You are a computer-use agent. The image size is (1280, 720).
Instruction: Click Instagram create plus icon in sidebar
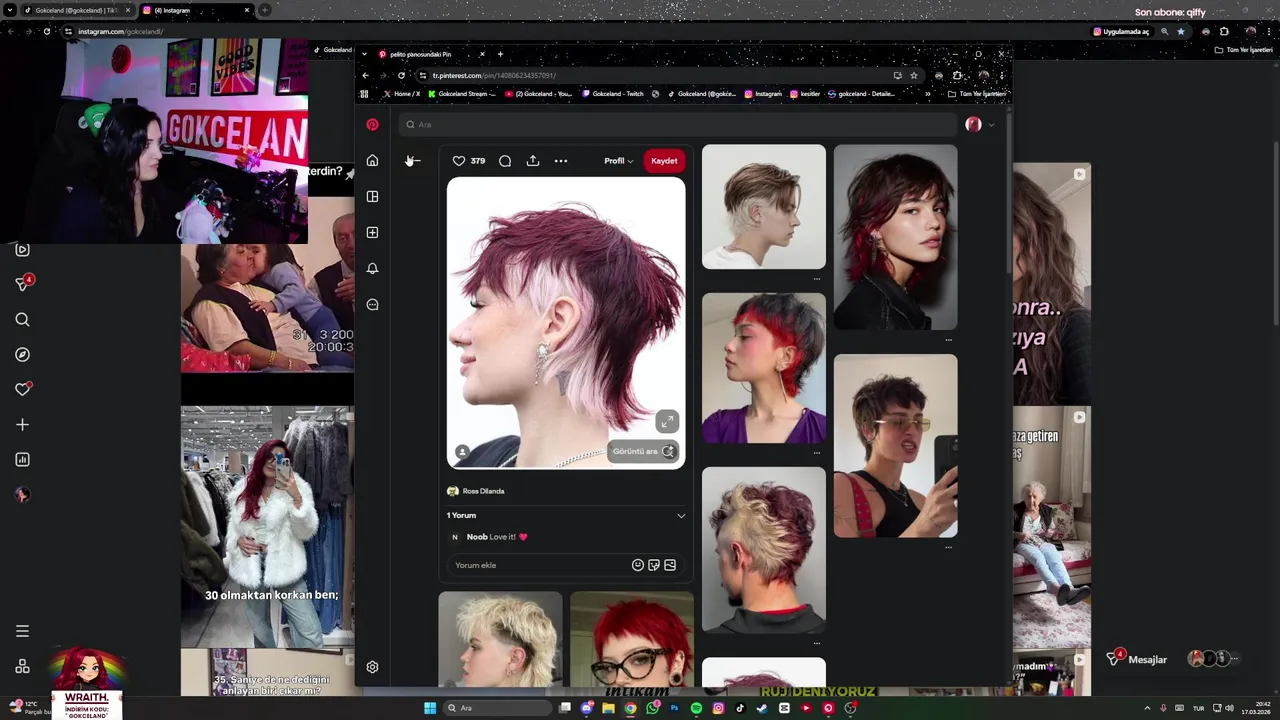click(22, 425)
